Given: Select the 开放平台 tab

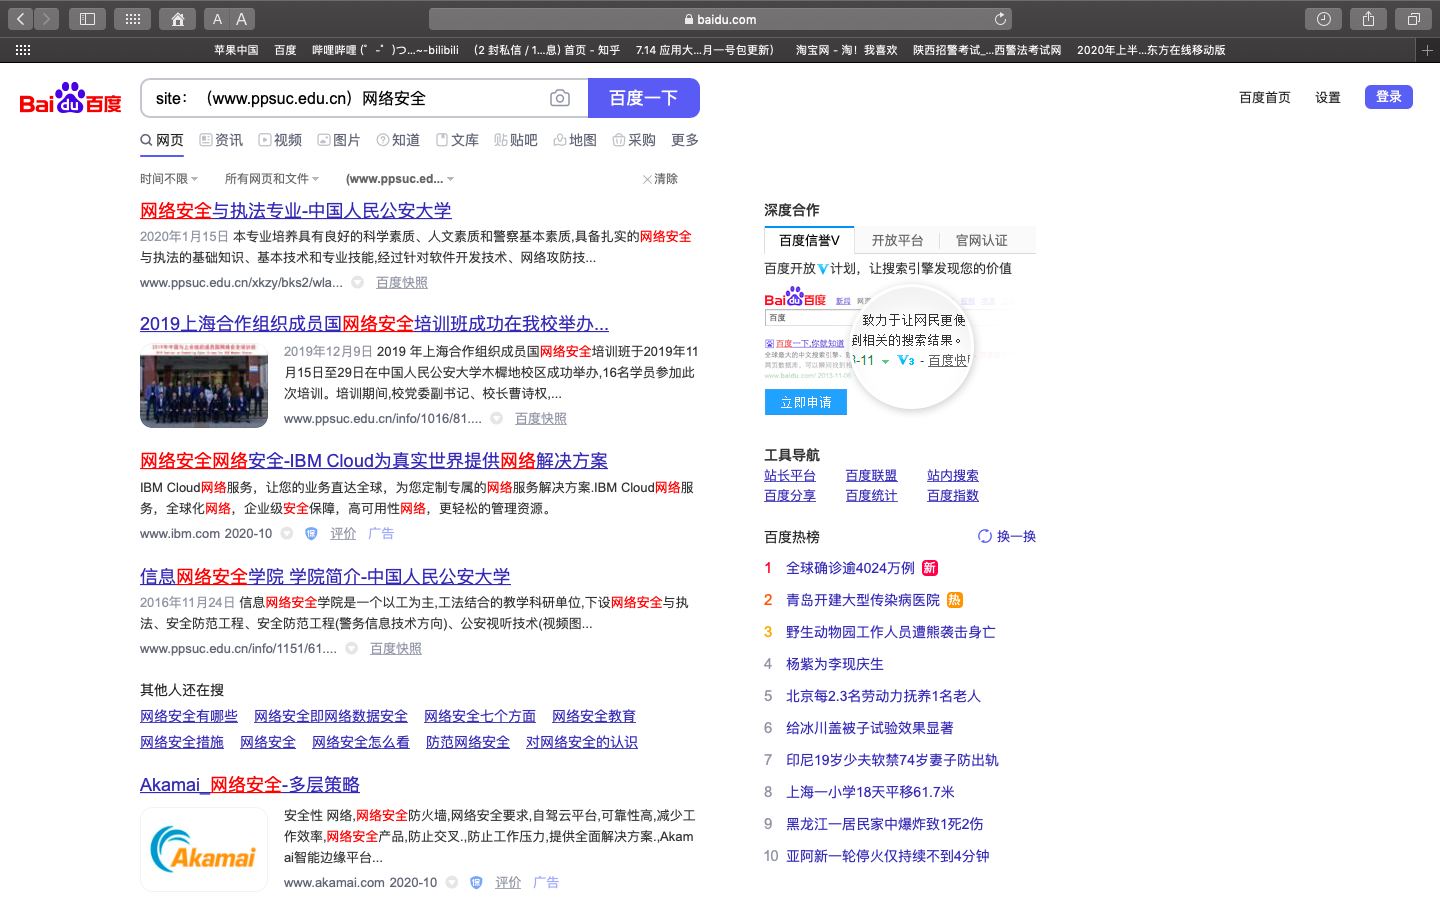Looking at the screenshot, I should 897,241.
